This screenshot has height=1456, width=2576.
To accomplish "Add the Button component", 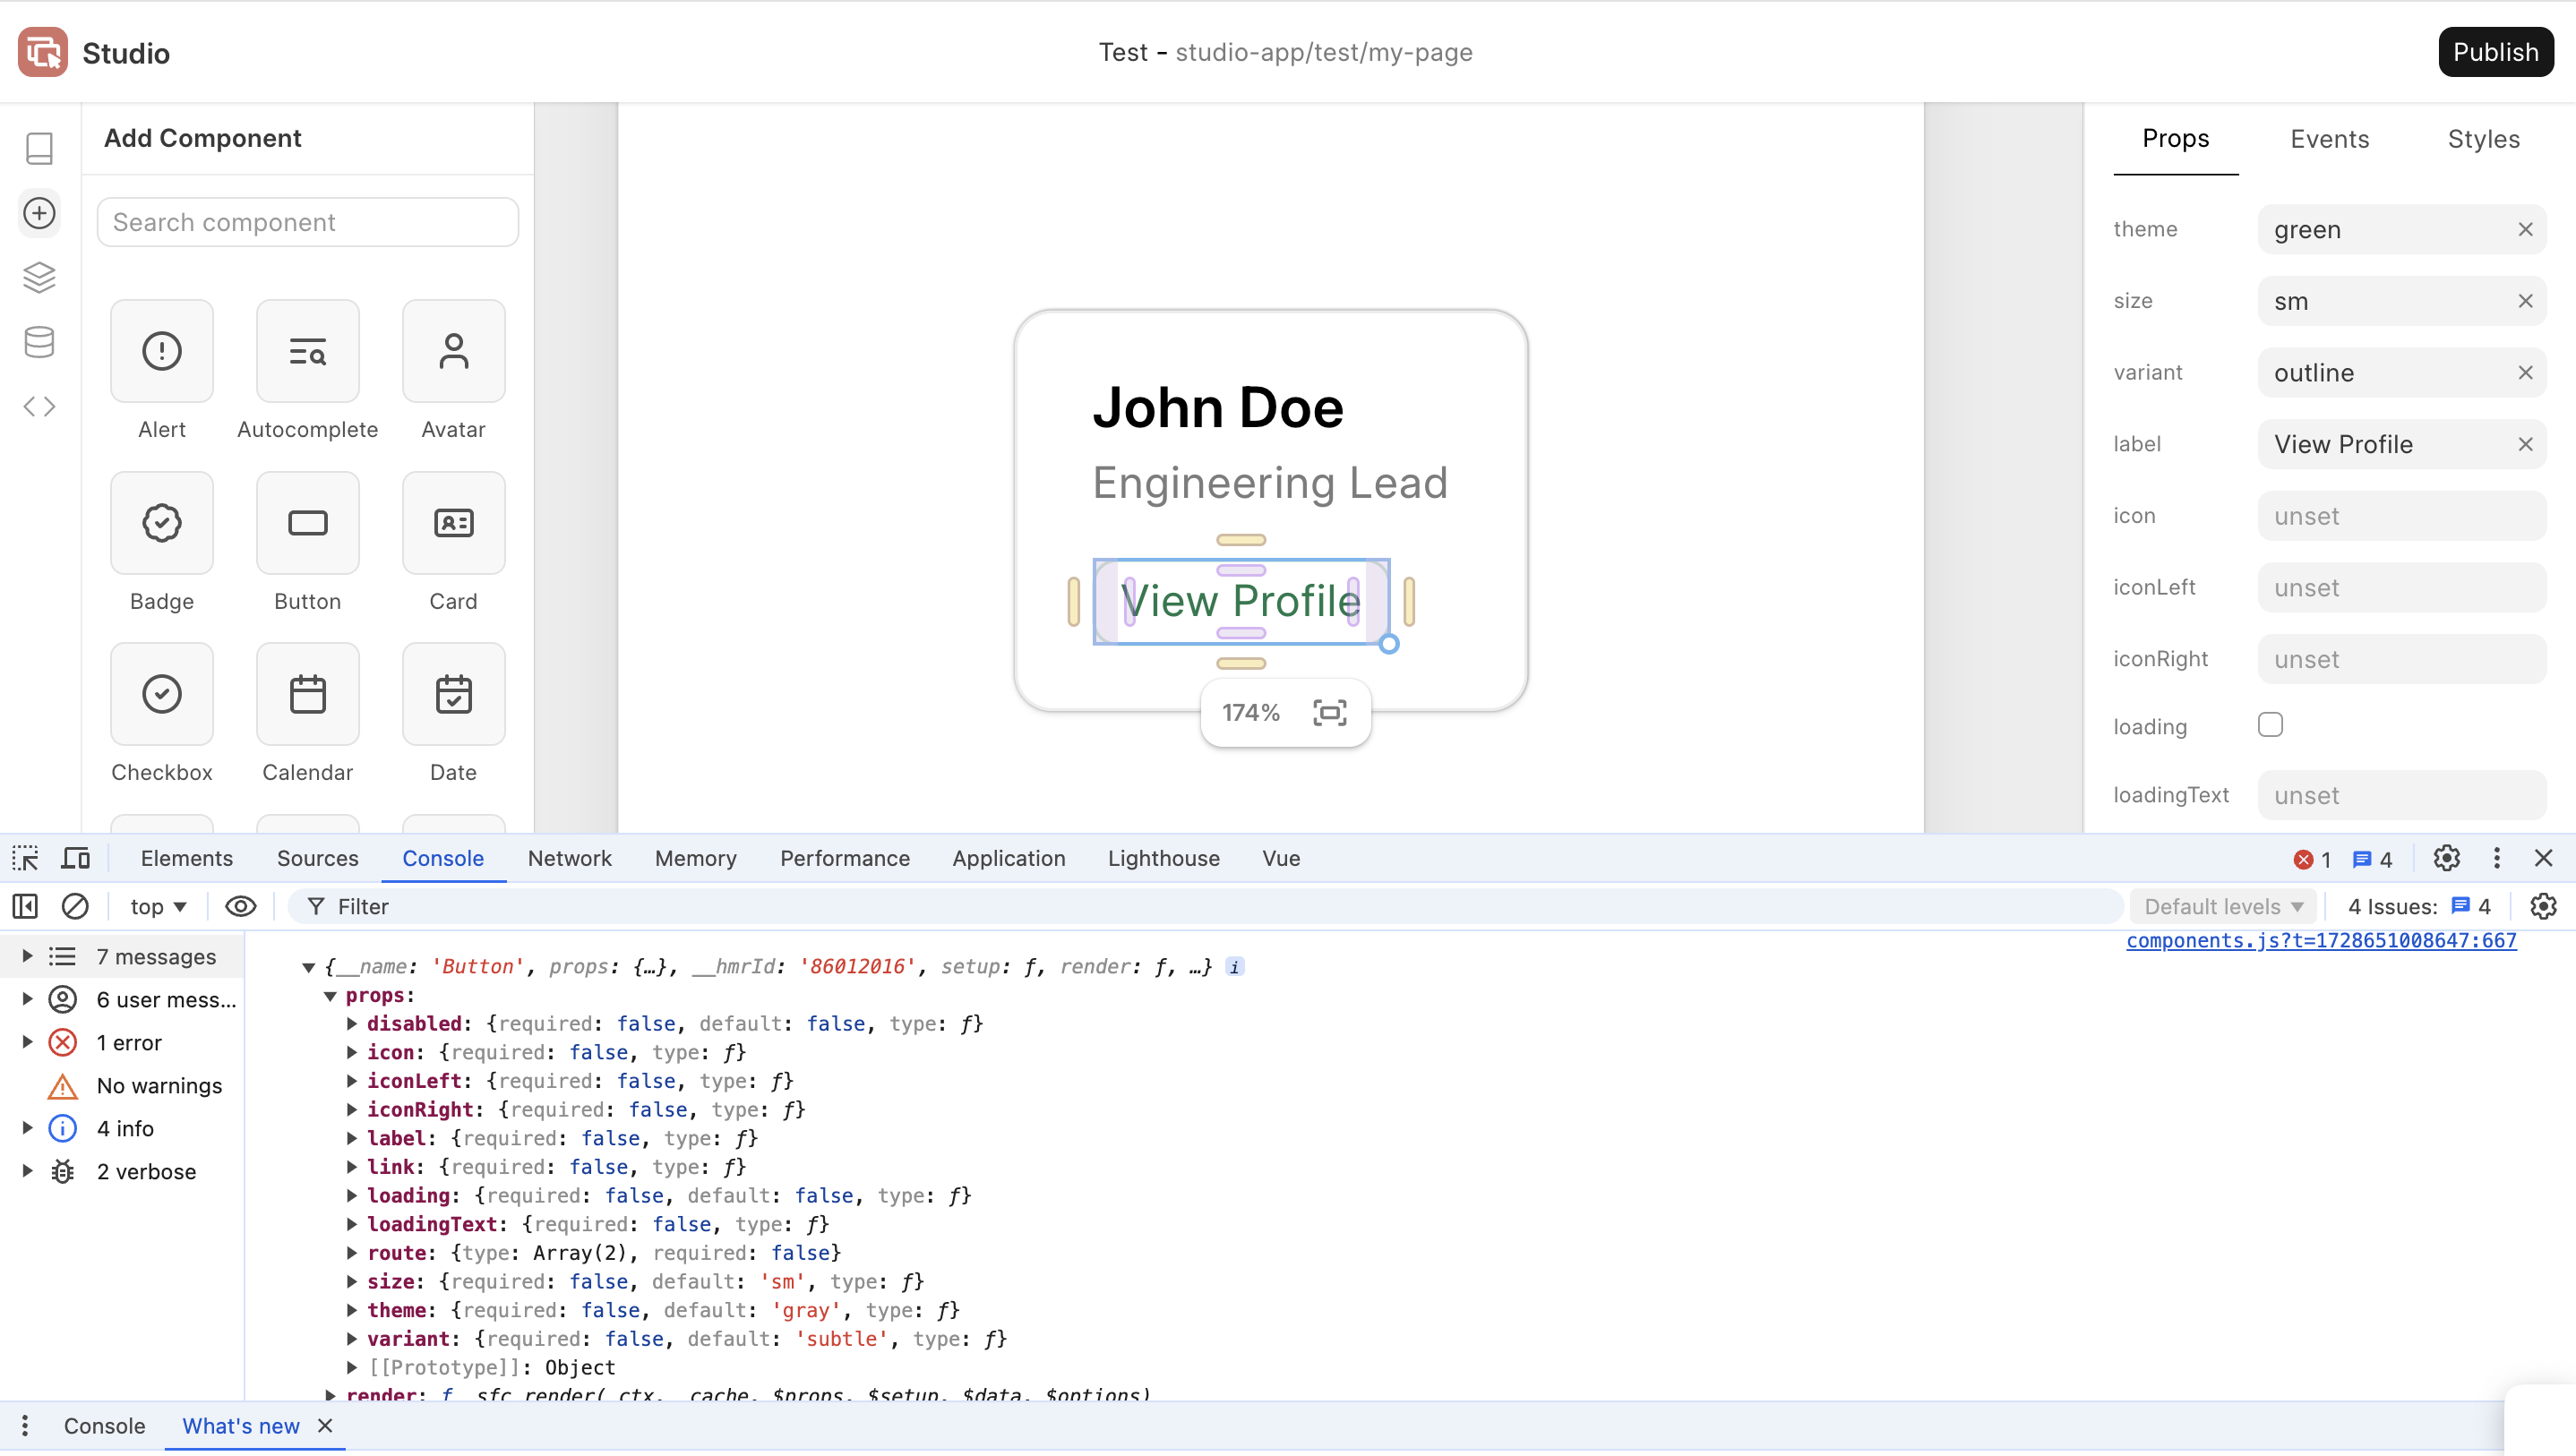I will 308,523.
